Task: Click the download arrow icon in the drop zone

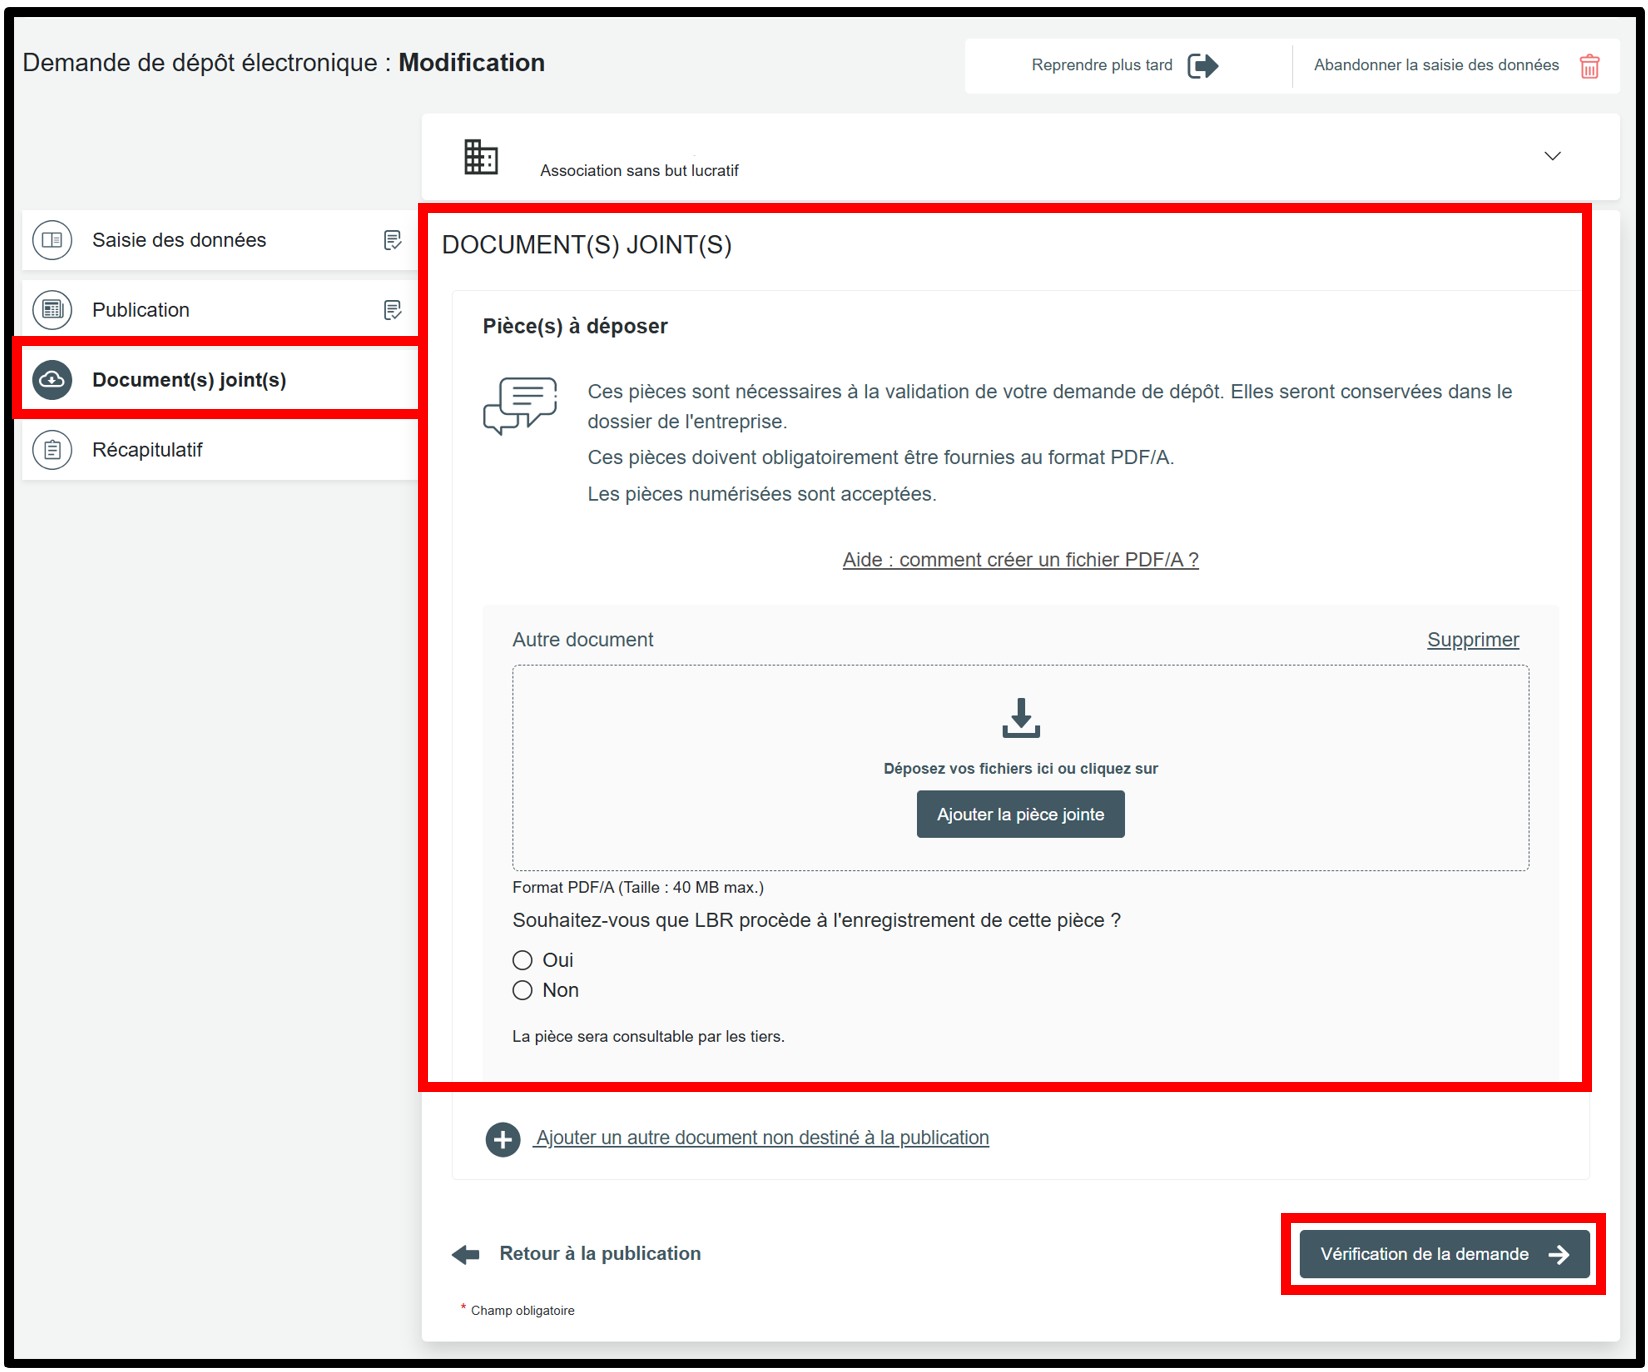Action: click(x=1020, y=718)
